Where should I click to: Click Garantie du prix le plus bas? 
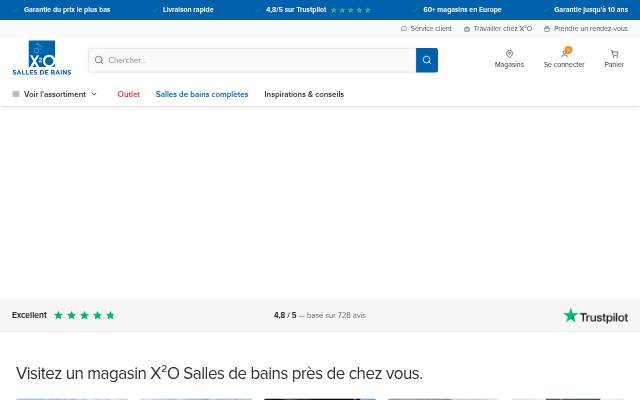click(x=67, y=10)
